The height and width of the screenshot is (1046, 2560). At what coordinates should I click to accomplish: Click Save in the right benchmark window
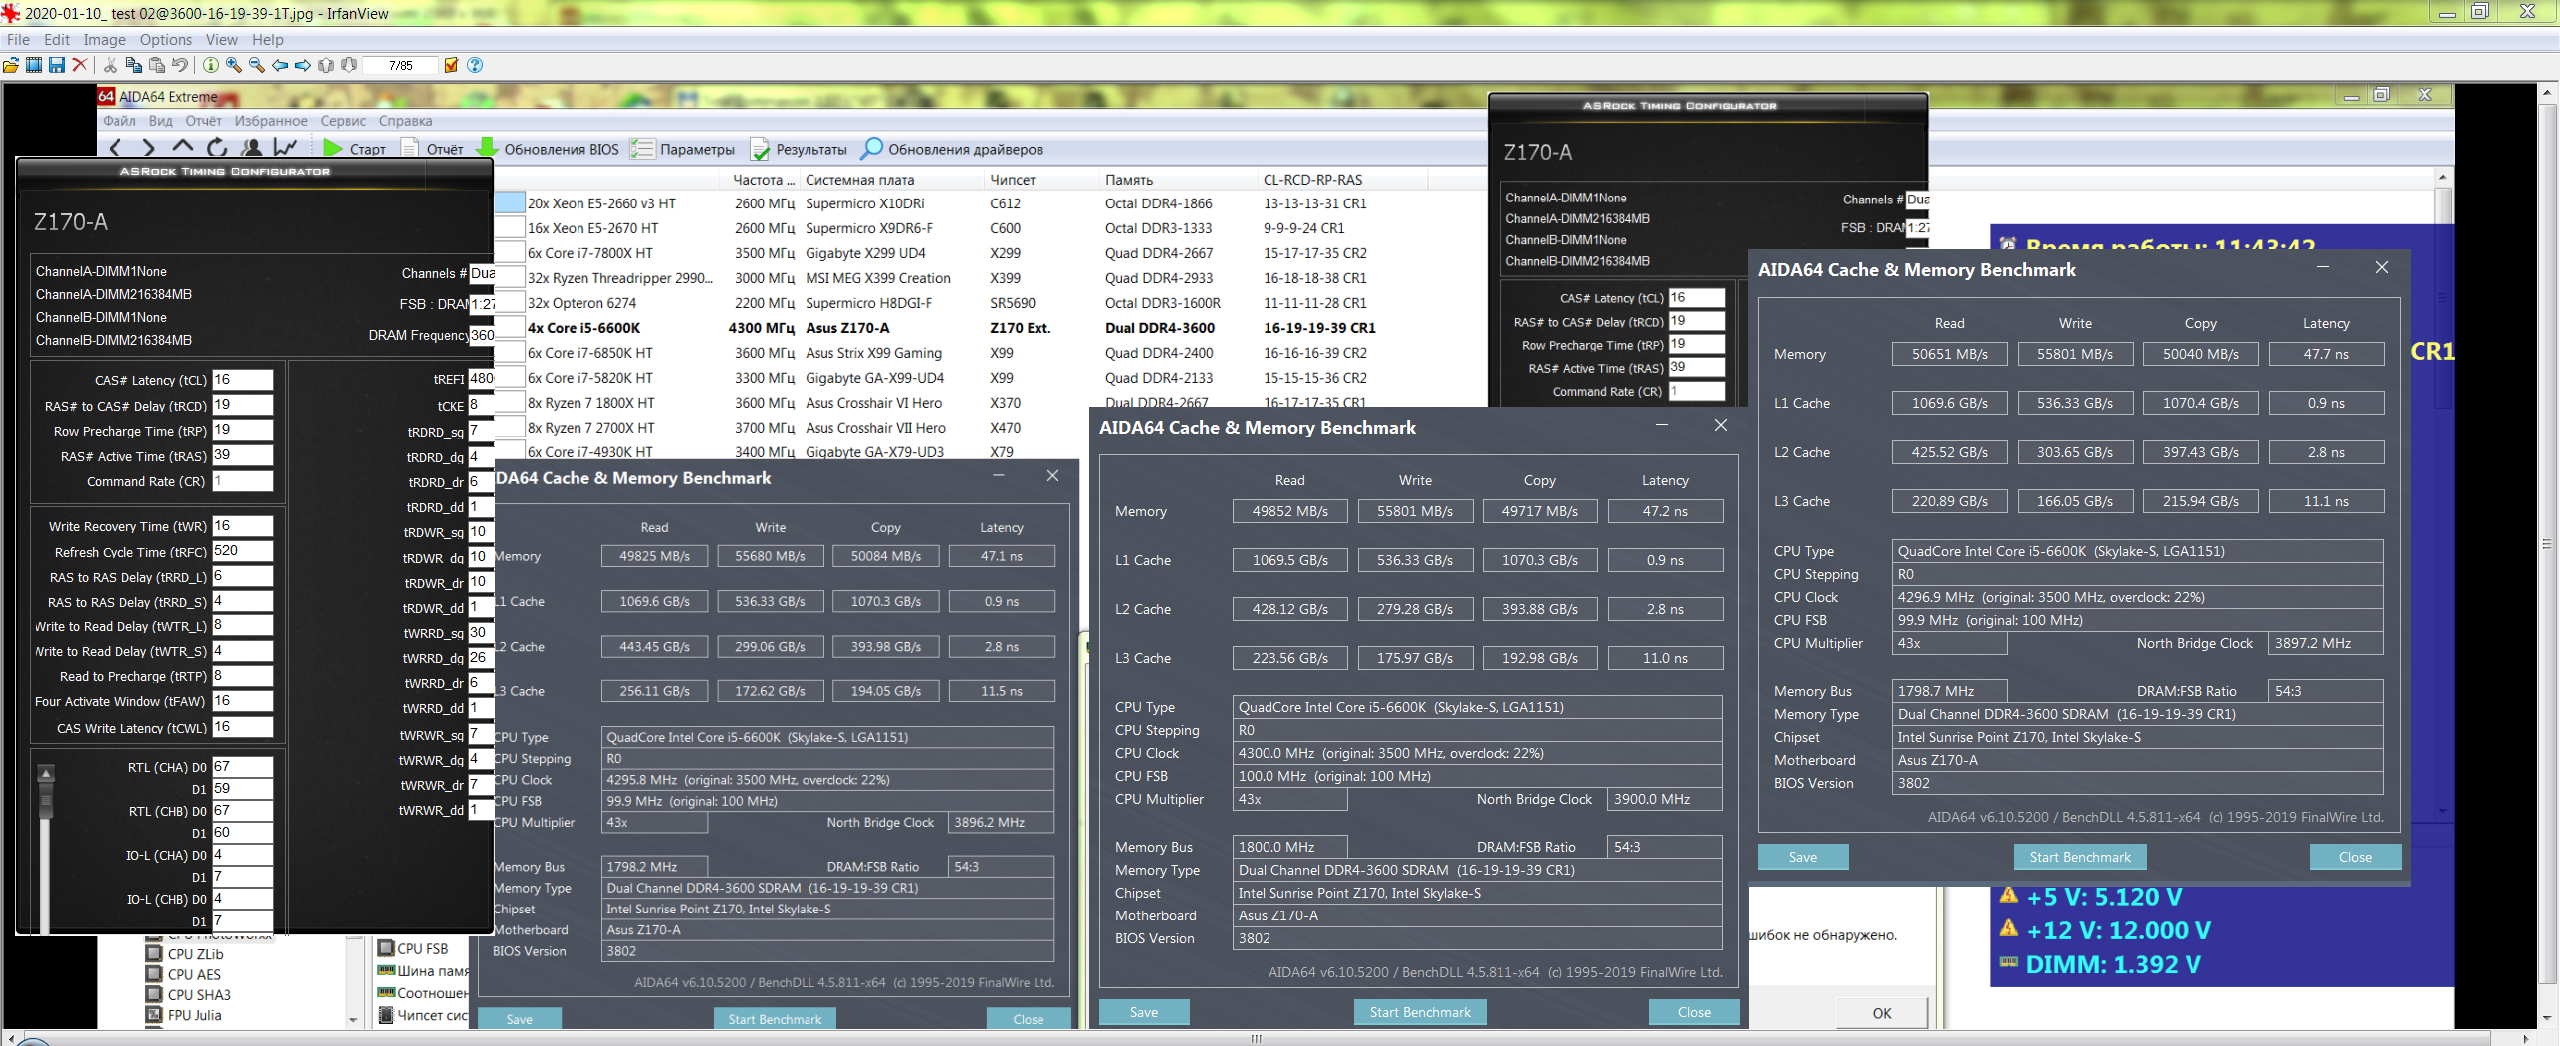[x=1803, y=857]
